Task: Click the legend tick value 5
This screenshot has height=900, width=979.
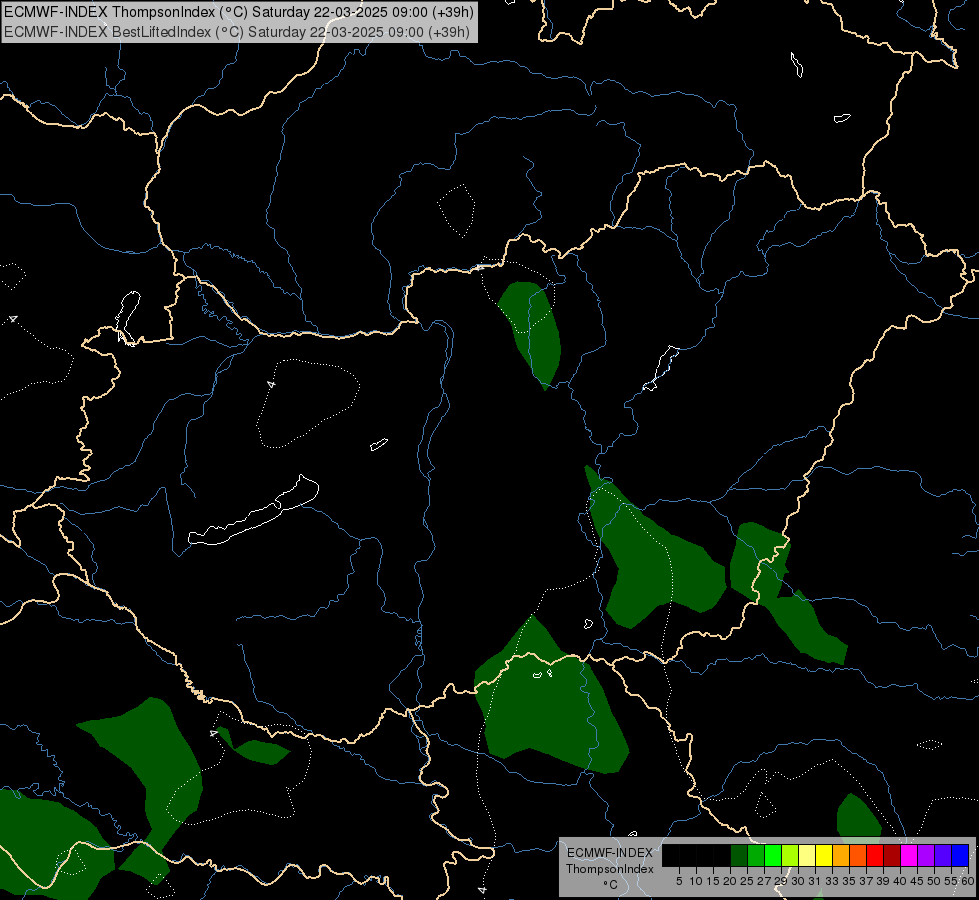Action: 679,881
